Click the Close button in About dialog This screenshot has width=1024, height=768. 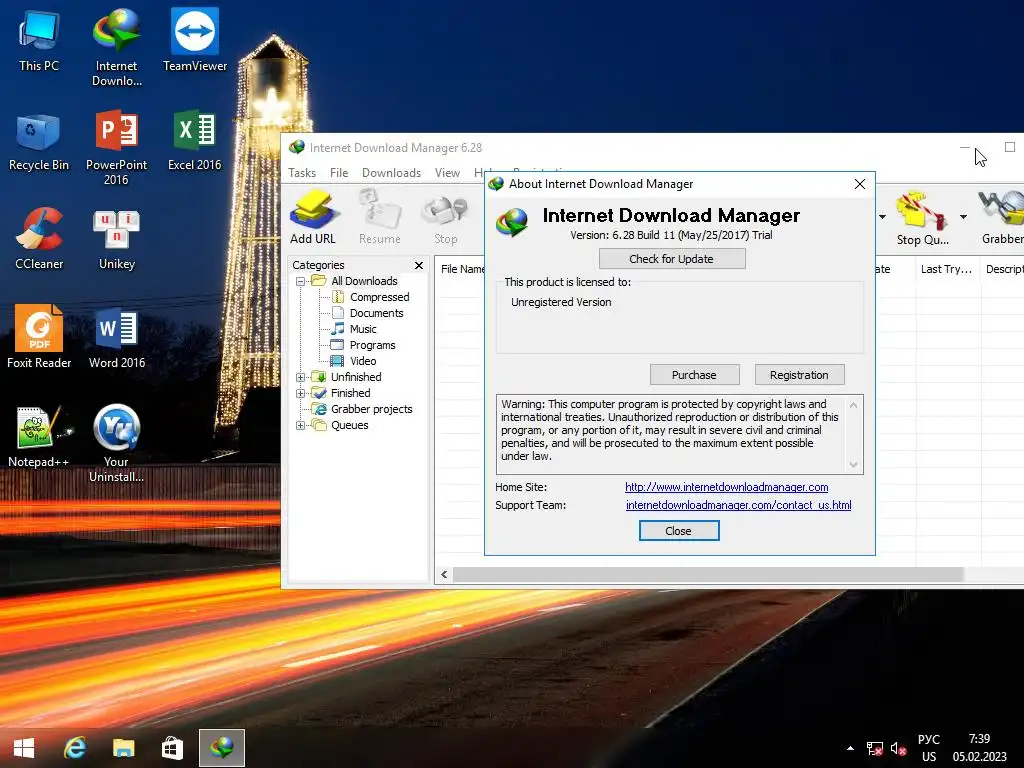679,531
